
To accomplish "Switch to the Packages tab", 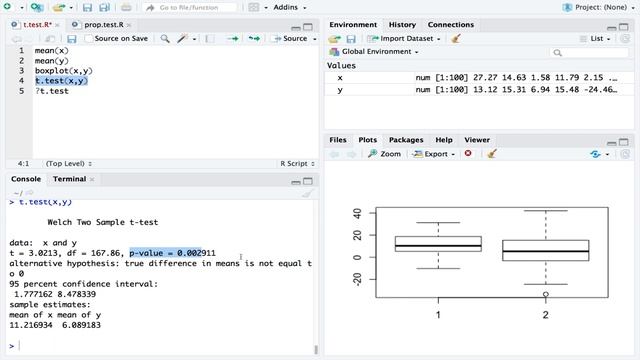I will [406, 140].
